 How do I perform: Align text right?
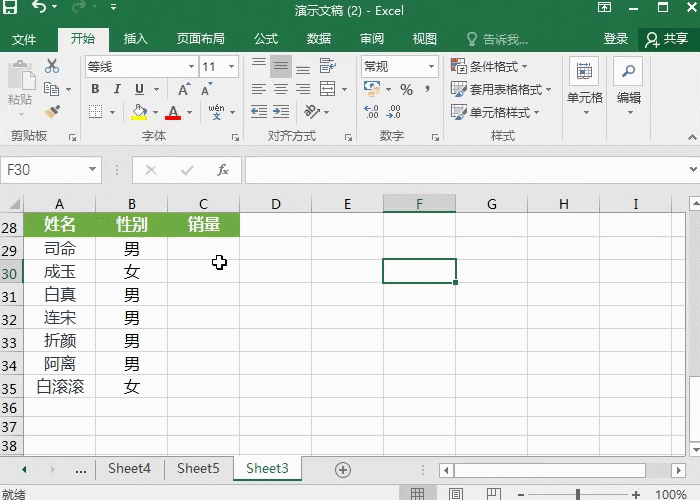[303, 89]
